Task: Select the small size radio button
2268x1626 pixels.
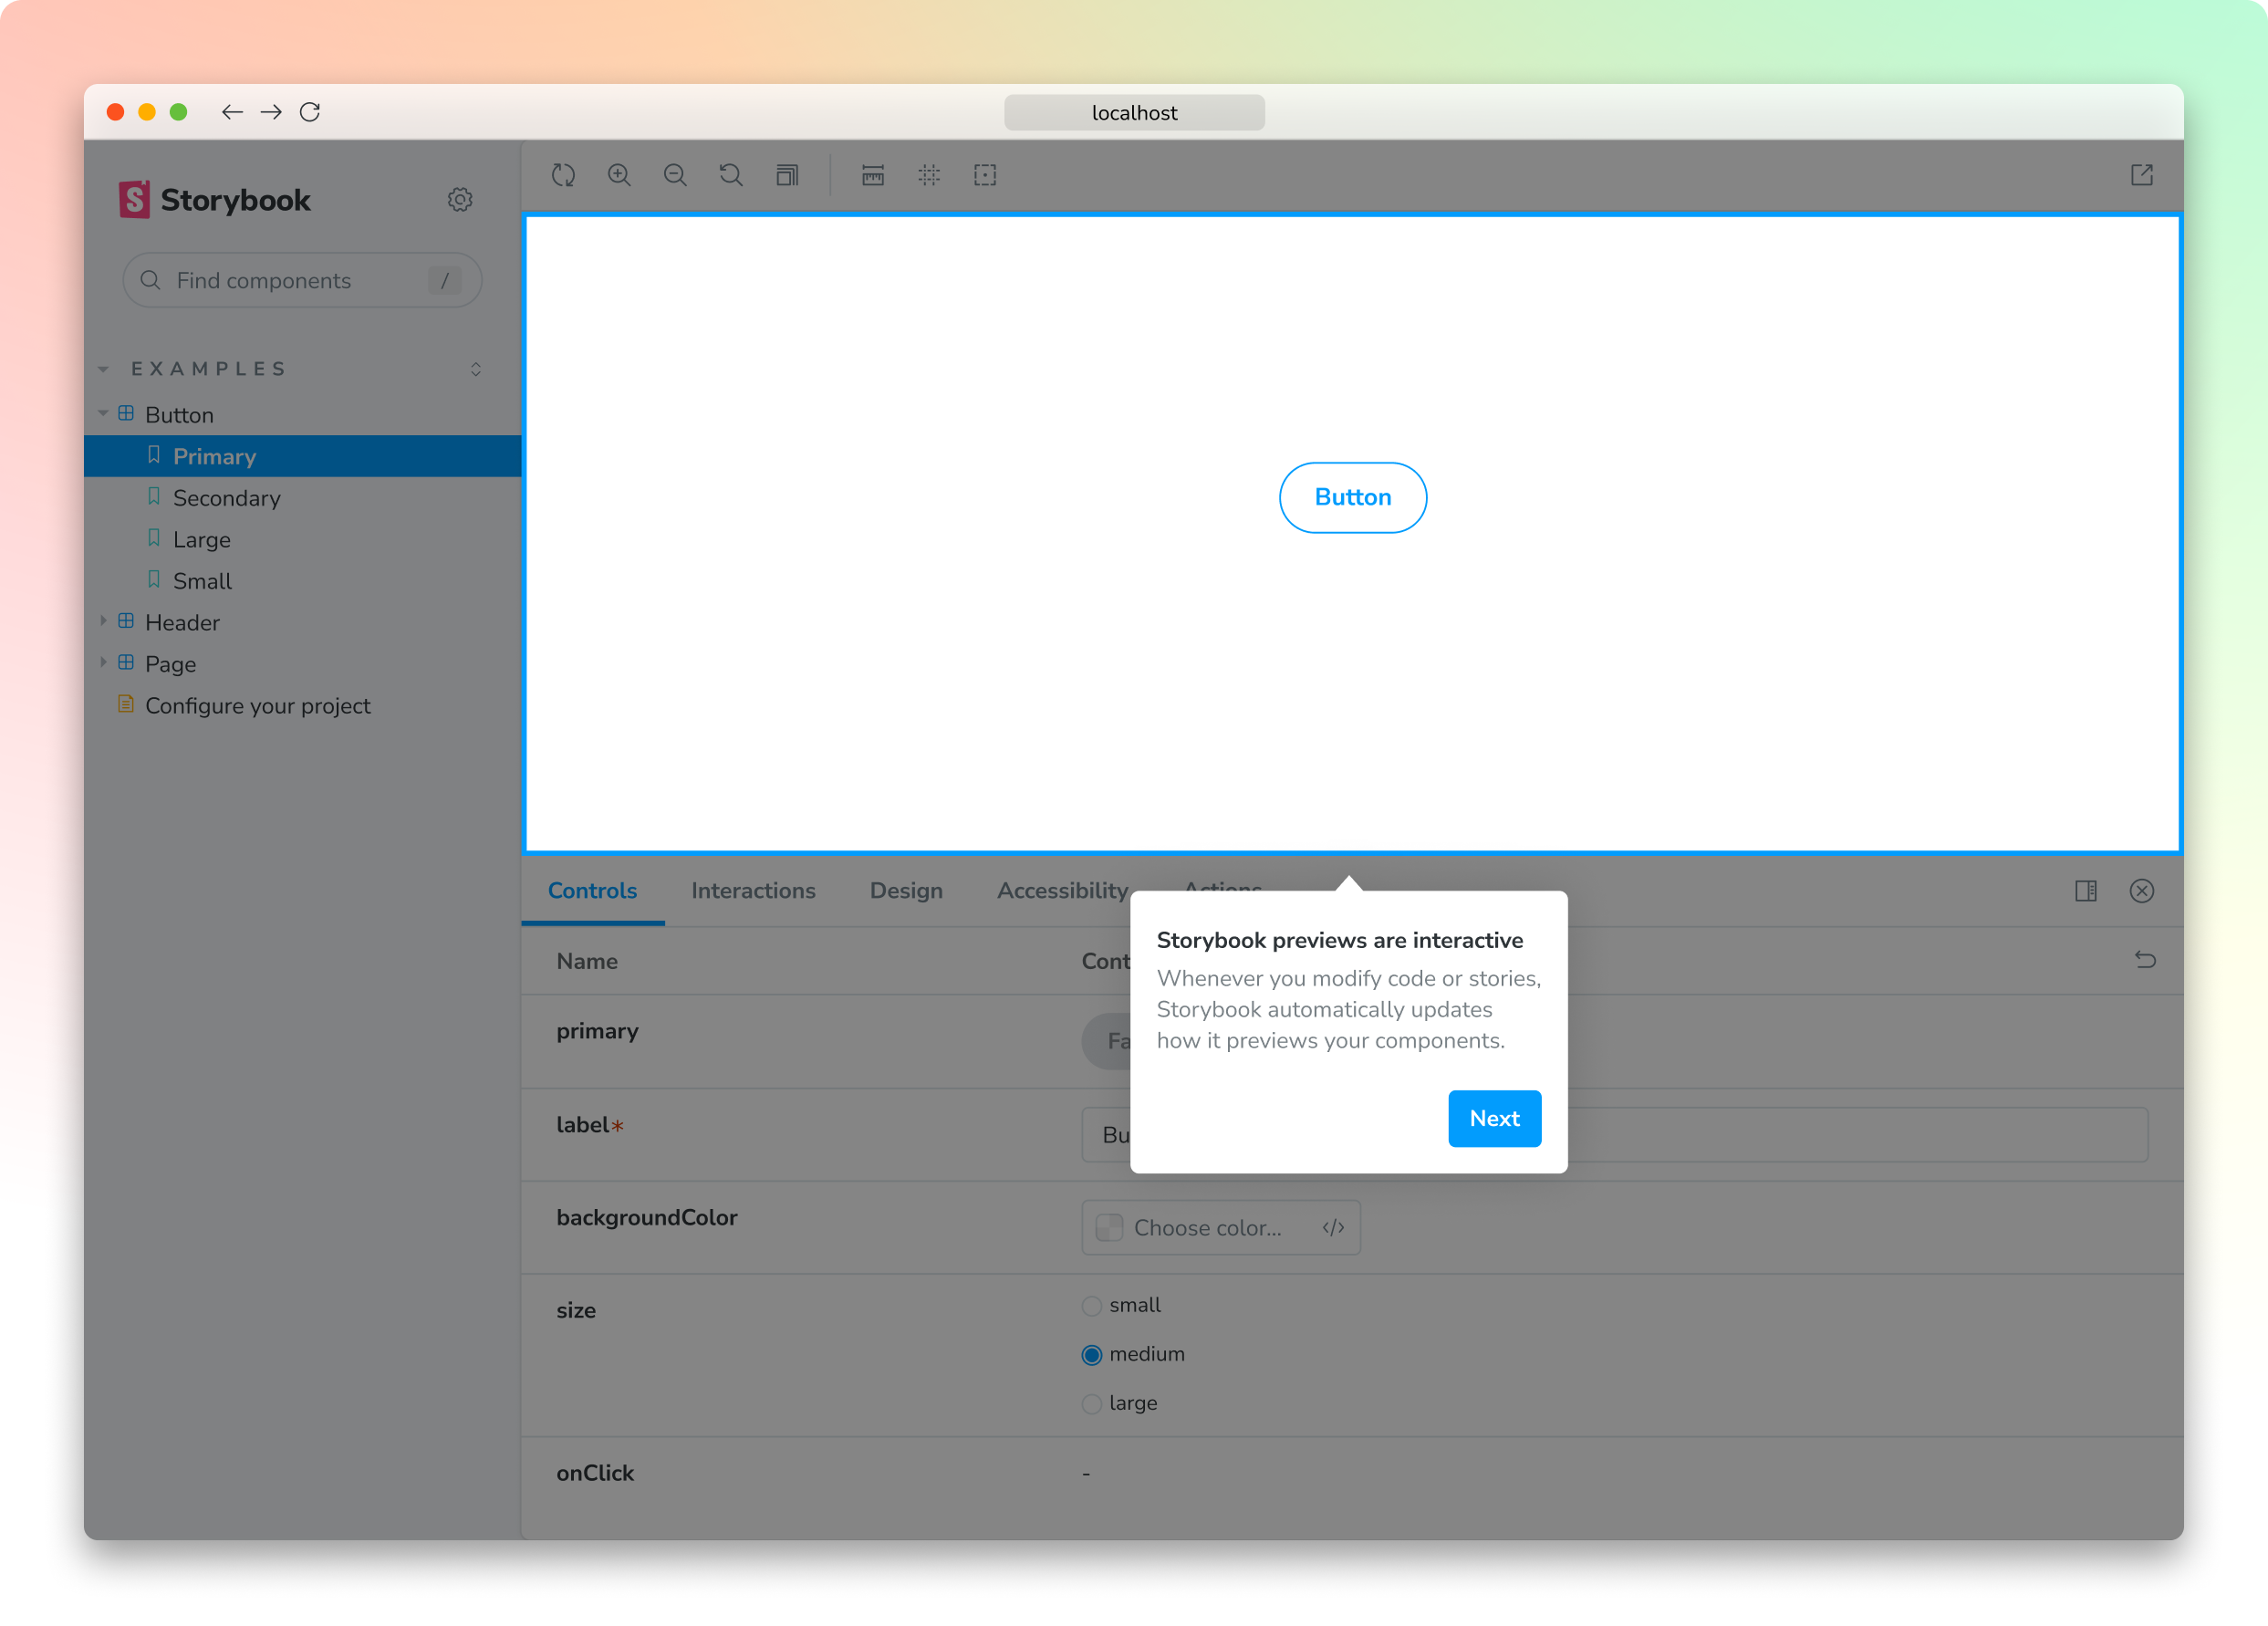Action: pos(1092,1306)
